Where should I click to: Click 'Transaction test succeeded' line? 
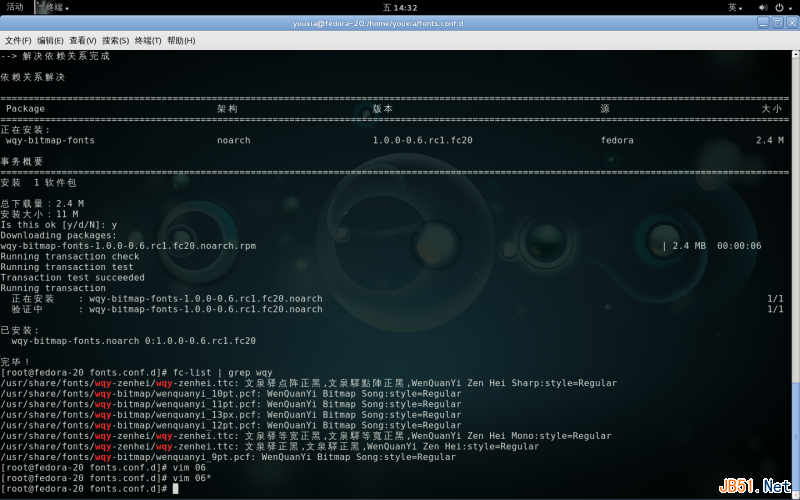click(72, 278)
